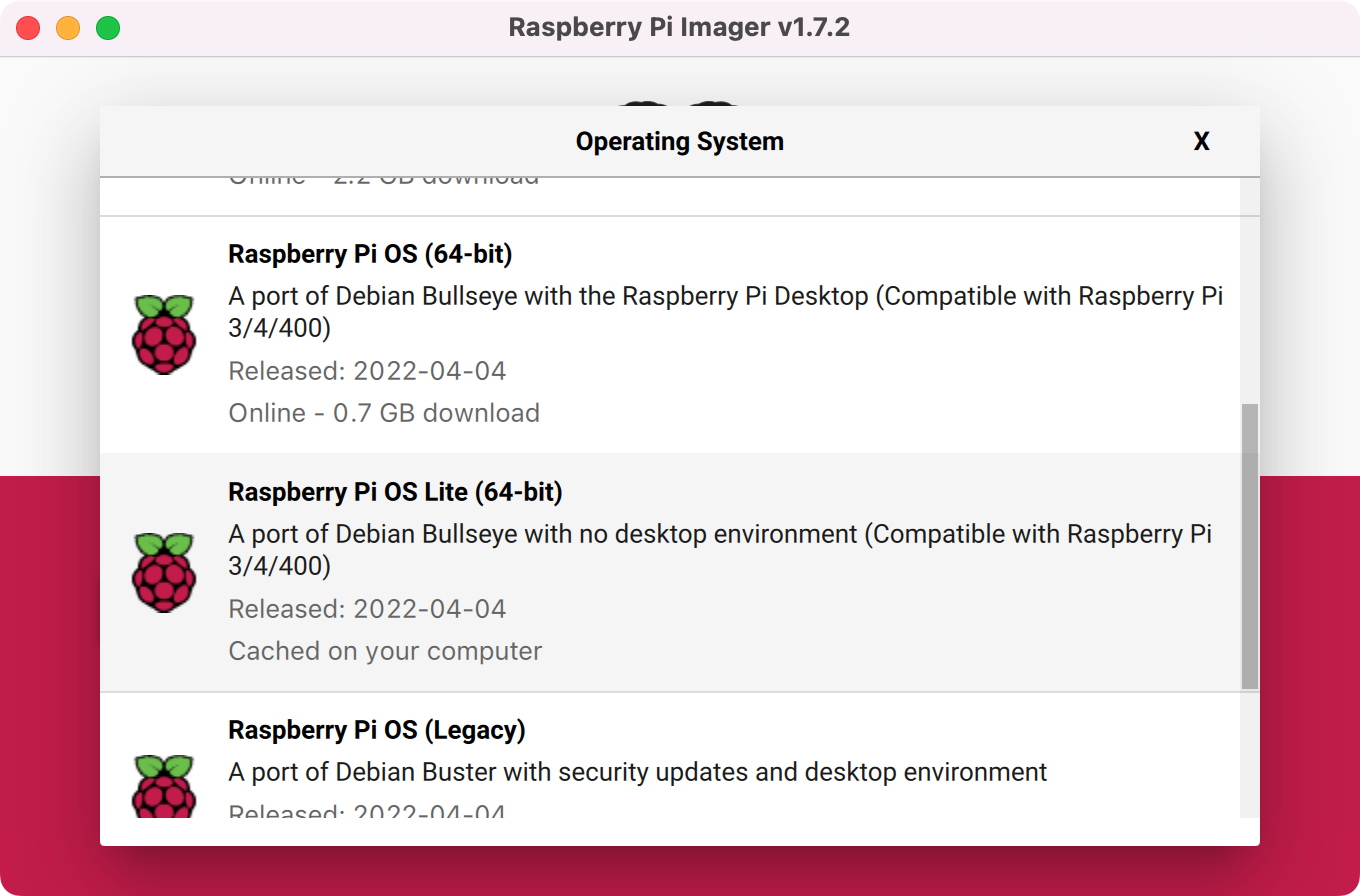Image resolution: width=1360 pixels, height=896 pixels.
Task: Select the partially visible 2.2 GB download entry
Action: (x=384, y=184)
